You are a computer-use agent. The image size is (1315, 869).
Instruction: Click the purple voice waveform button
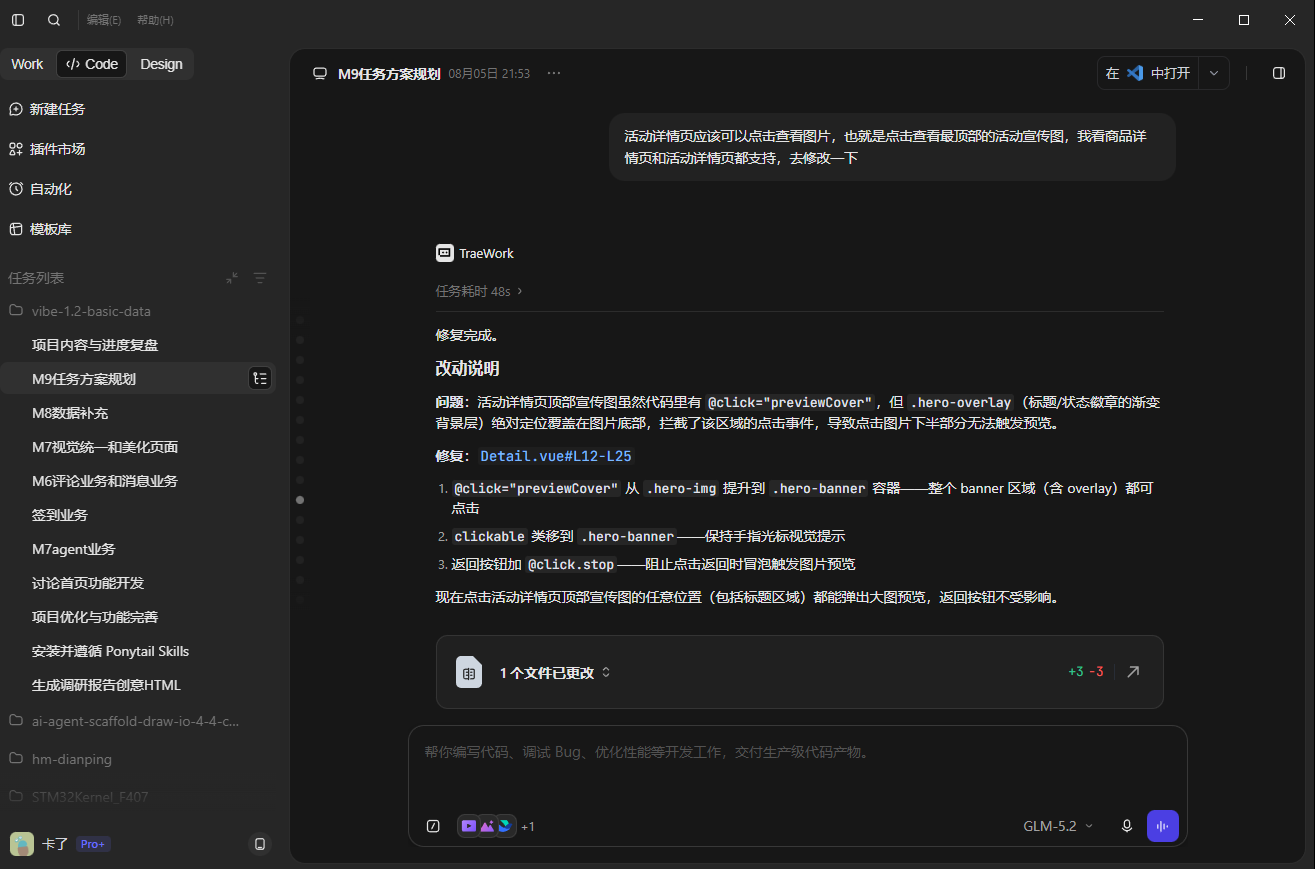(x=1163, y=826)
